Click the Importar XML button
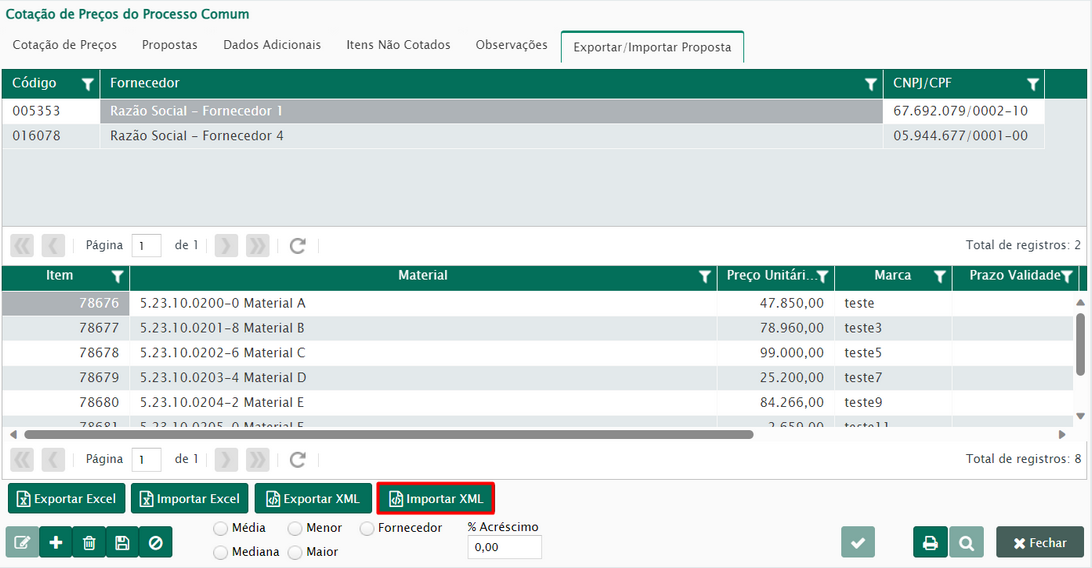Image resolution: width=1092 pixels, height=568 pixels. pyautogui.click(x=435, y=498)
